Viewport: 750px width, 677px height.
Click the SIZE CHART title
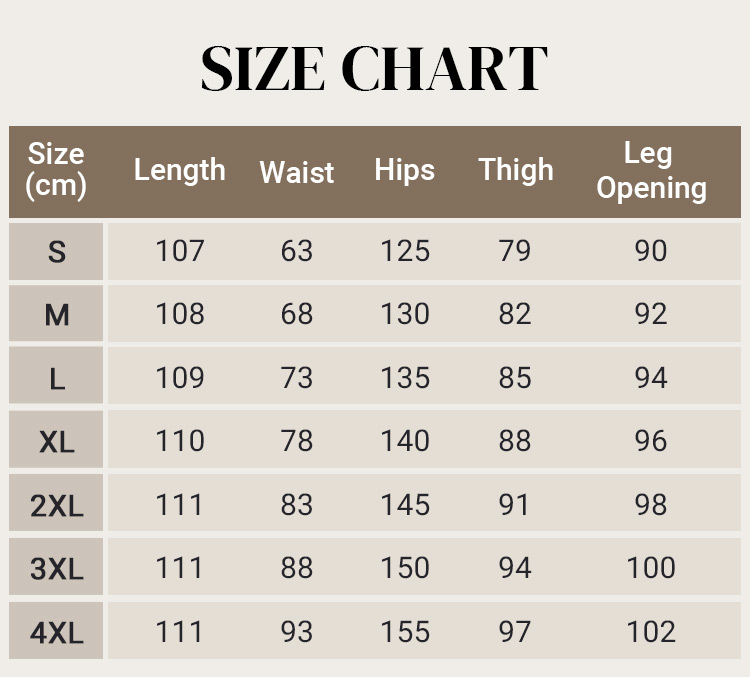pos(374,68)
